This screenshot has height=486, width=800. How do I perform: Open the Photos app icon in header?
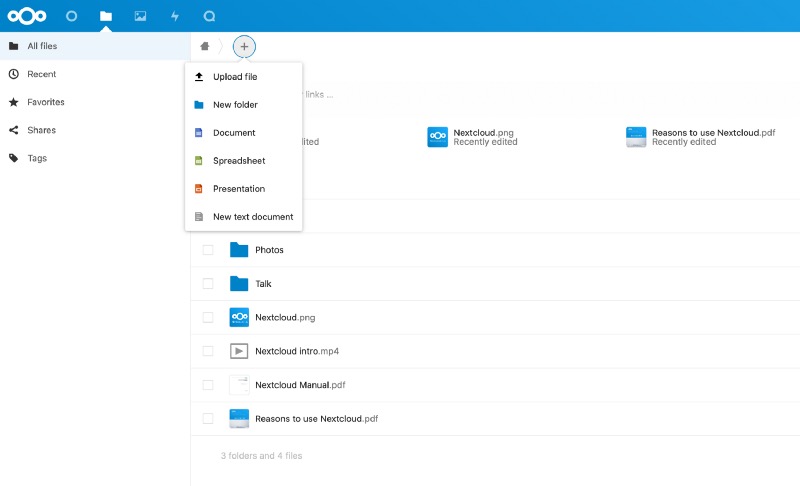coord(140,16)
